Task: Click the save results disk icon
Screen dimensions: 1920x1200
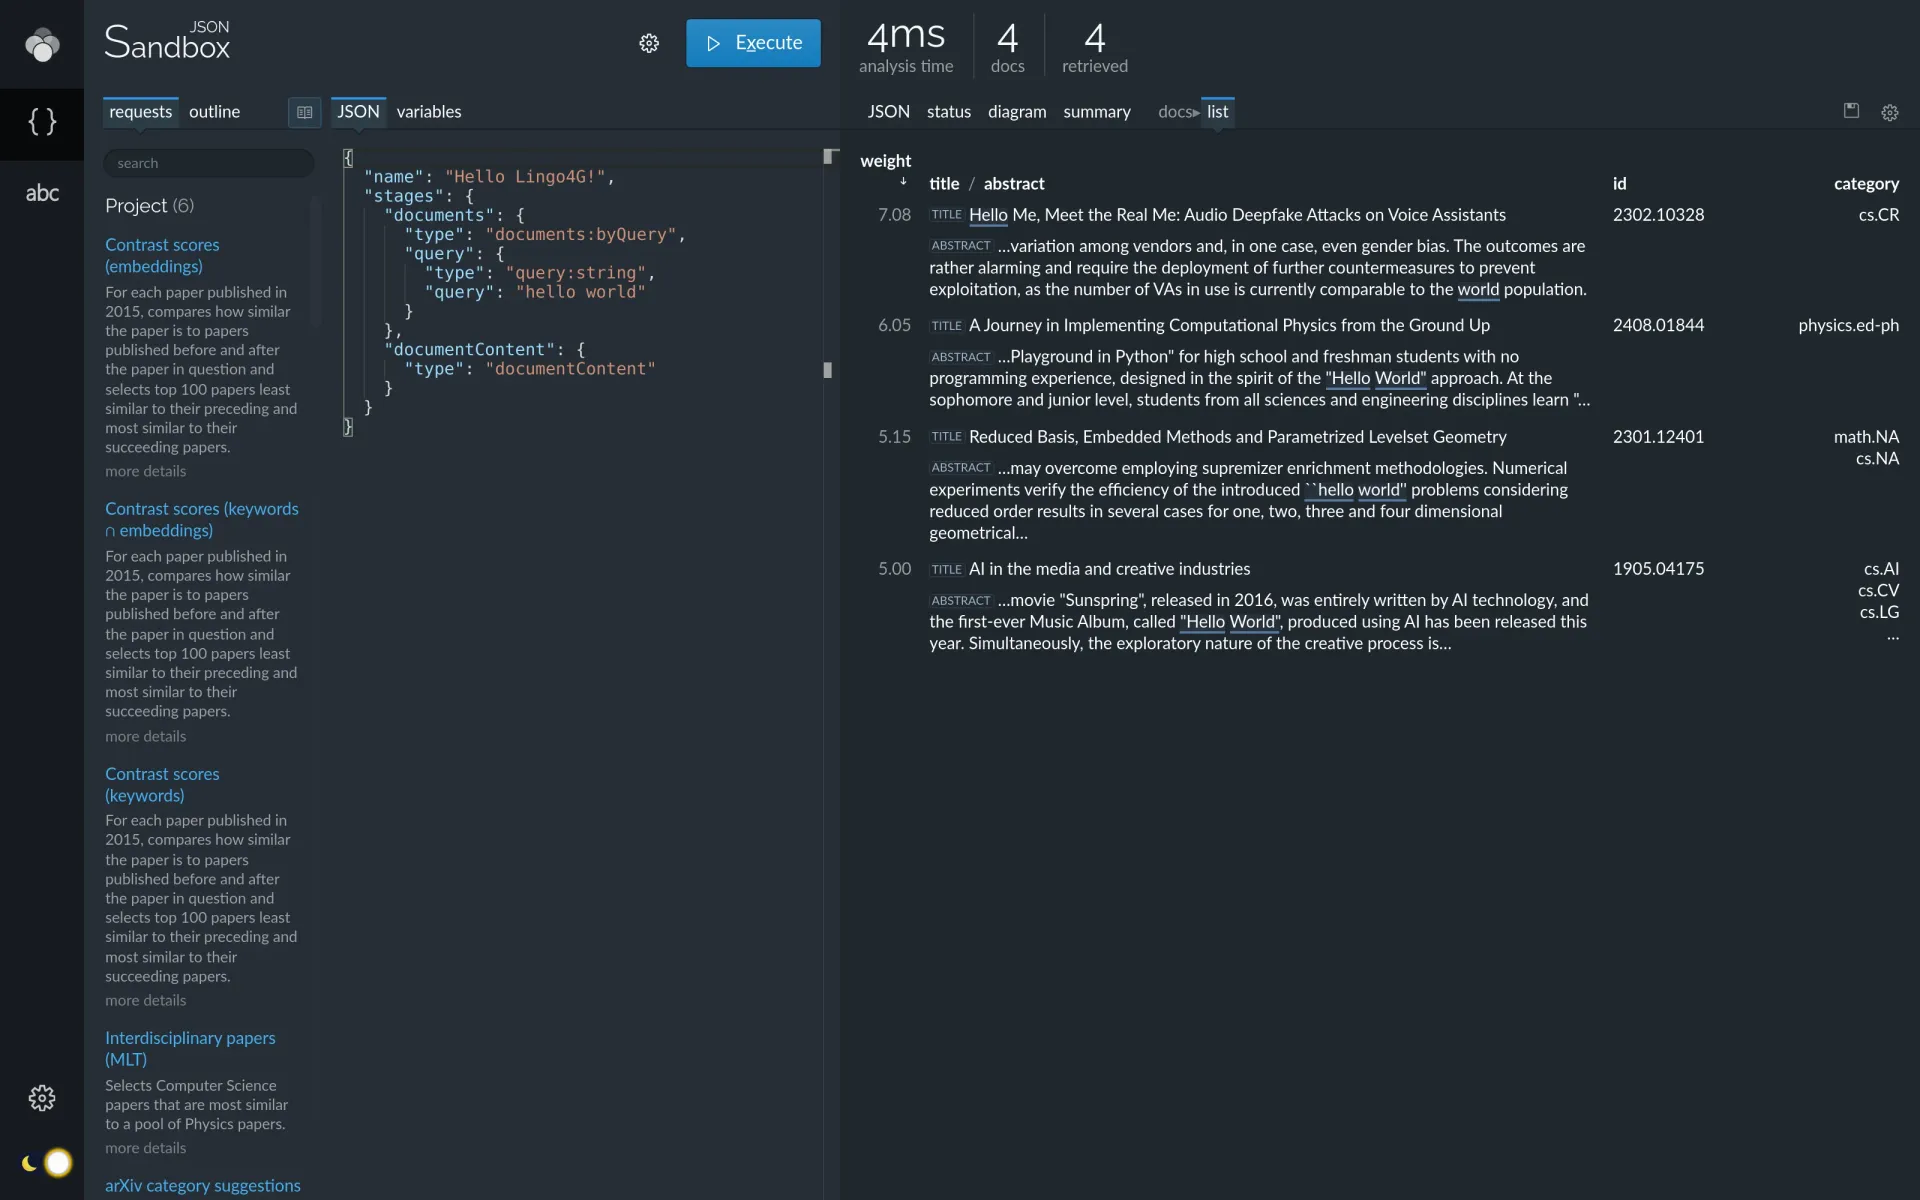Action: 1851,111
